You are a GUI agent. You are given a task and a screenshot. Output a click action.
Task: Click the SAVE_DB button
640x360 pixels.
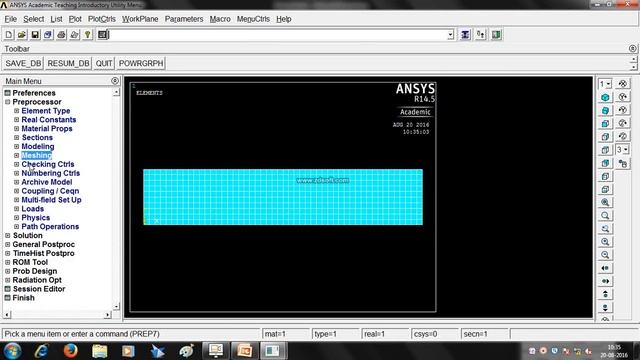point(23,63)
